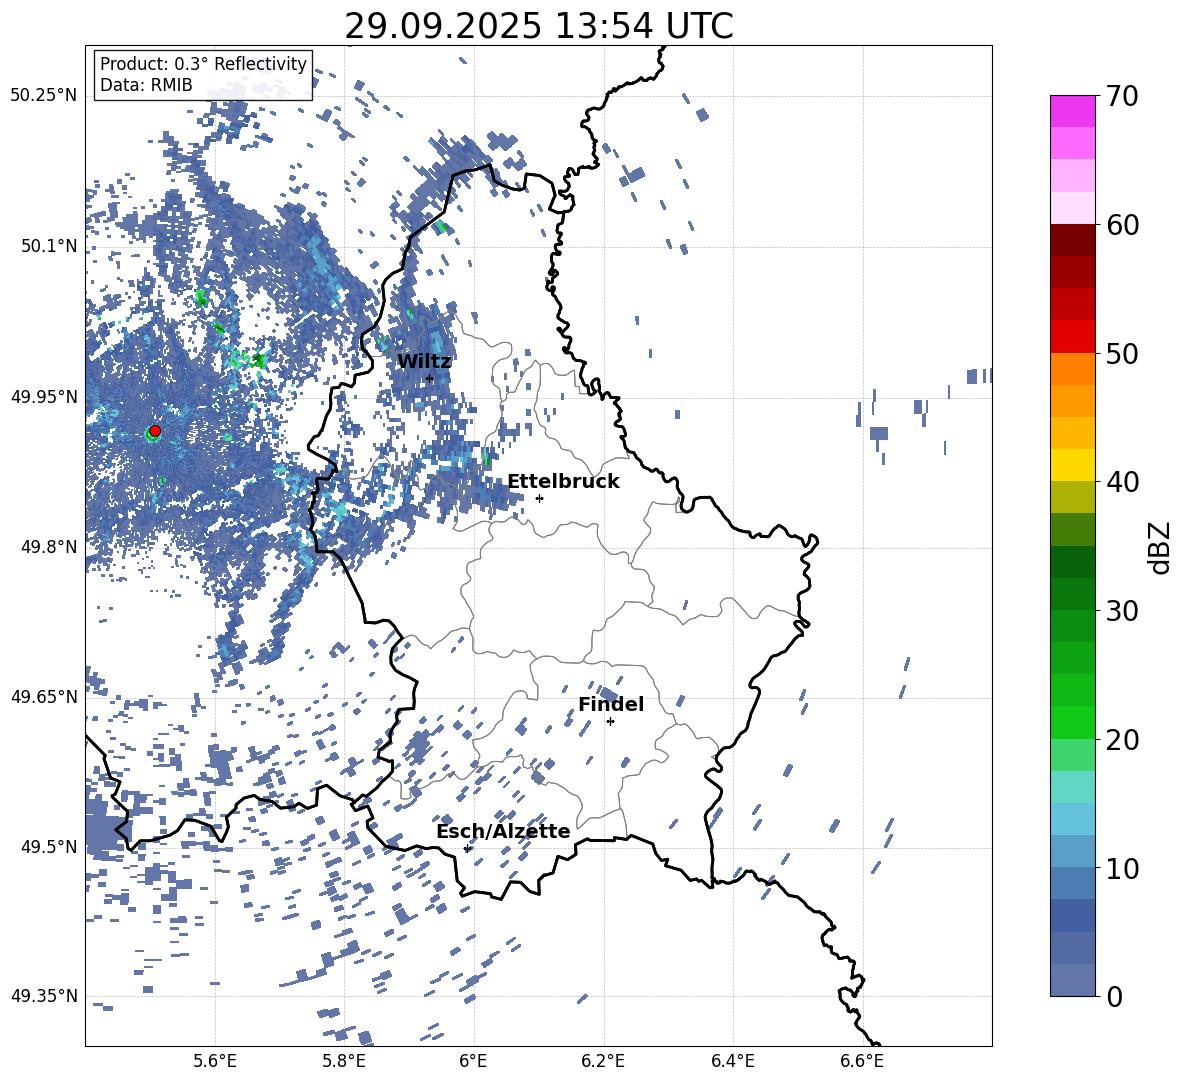The width and height of the screenshot is (1184, 1081).
Task: Click the 50 tick on colorbar
Action: coord(1121,353)
